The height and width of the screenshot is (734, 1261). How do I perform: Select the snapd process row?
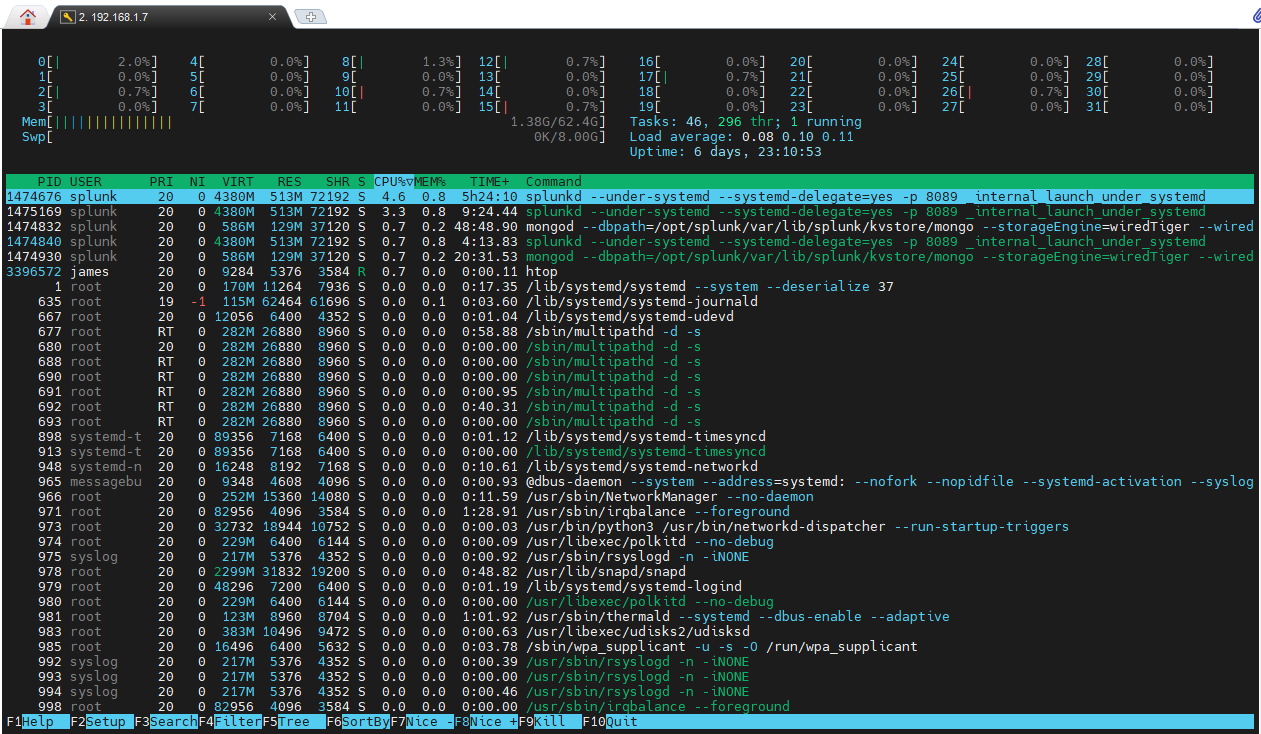[x=630, y=572]
